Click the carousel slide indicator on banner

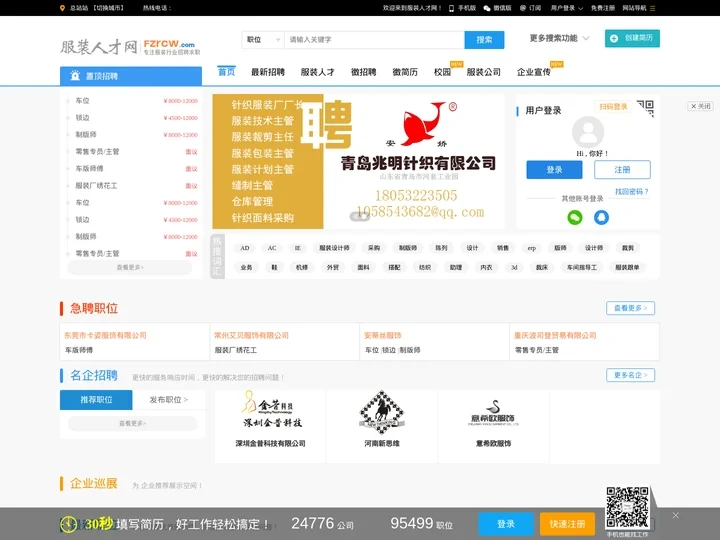point(360,216)
